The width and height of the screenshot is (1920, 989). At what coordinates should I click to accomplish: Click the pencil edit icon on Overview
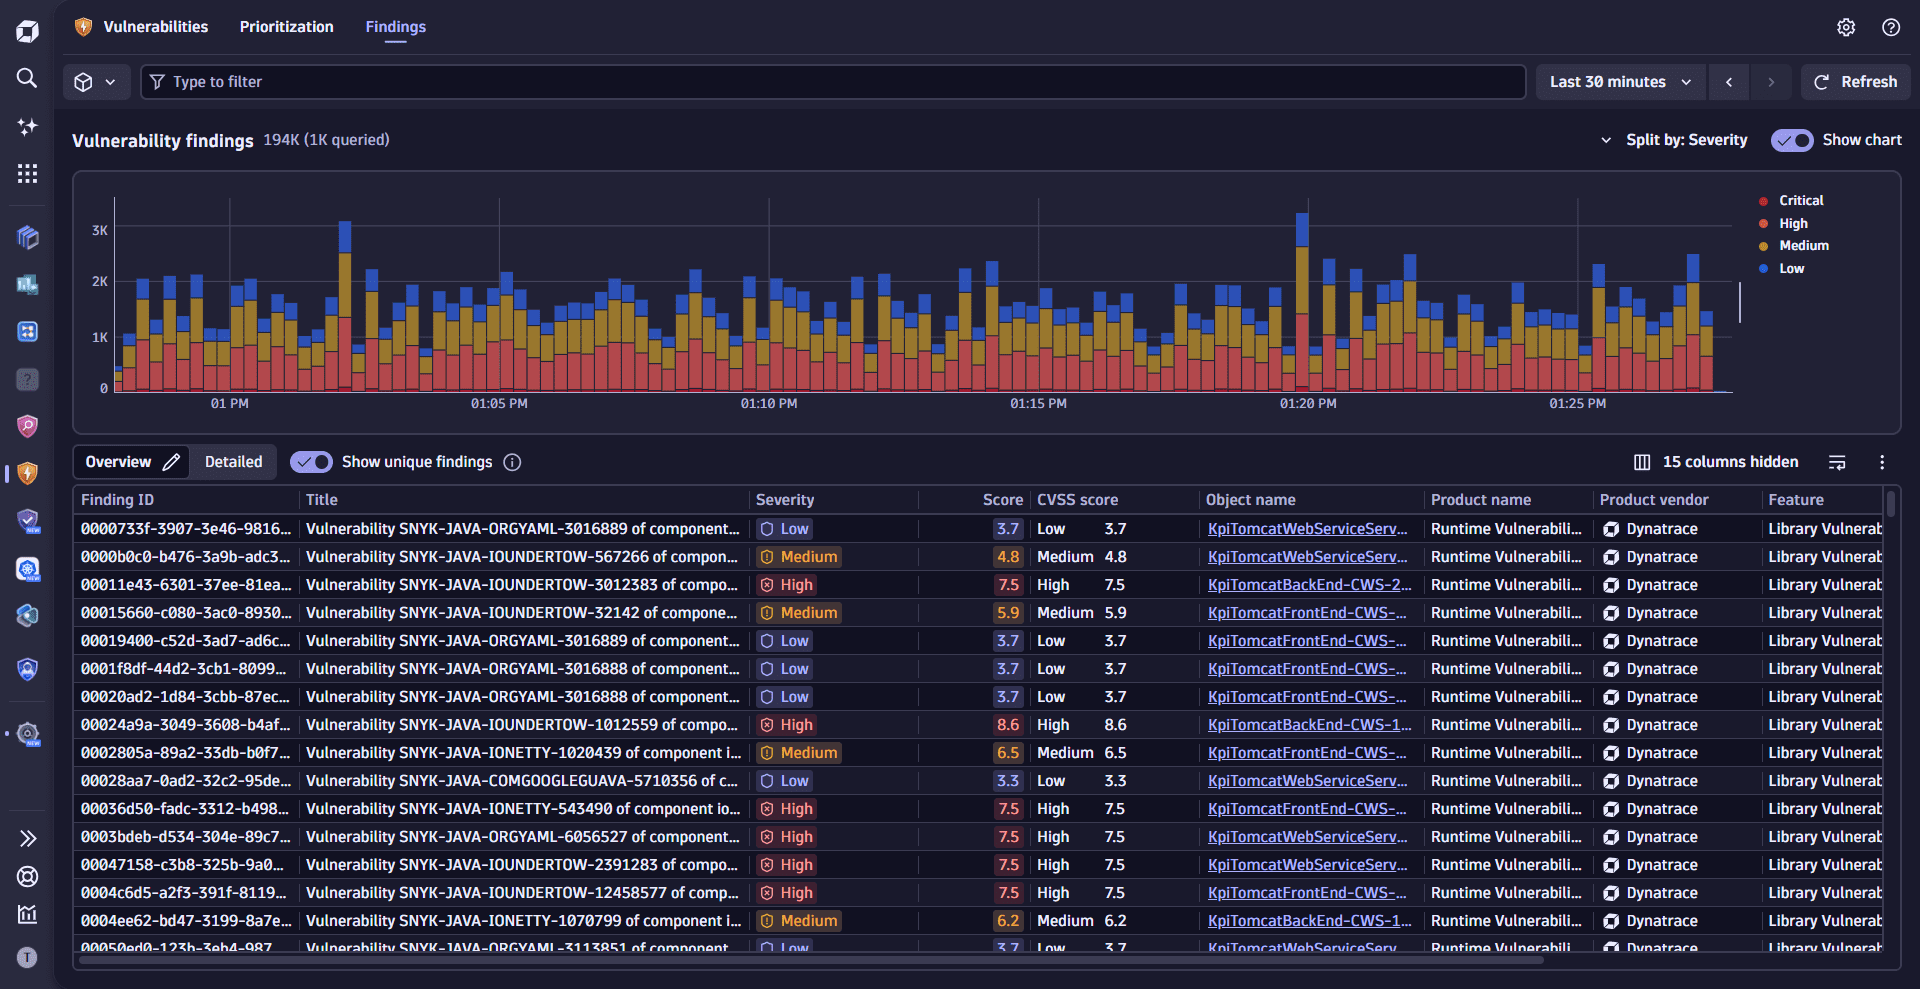point(172,462)
